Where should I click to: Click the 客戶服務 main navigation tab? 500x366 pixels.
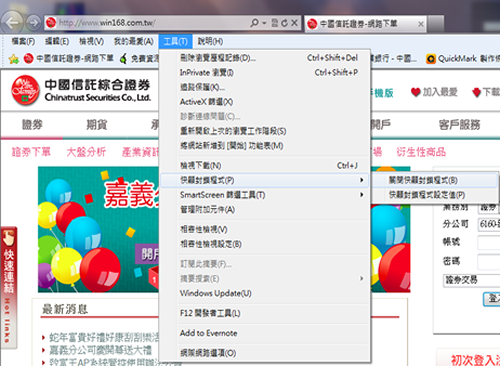tap(459, 125)
